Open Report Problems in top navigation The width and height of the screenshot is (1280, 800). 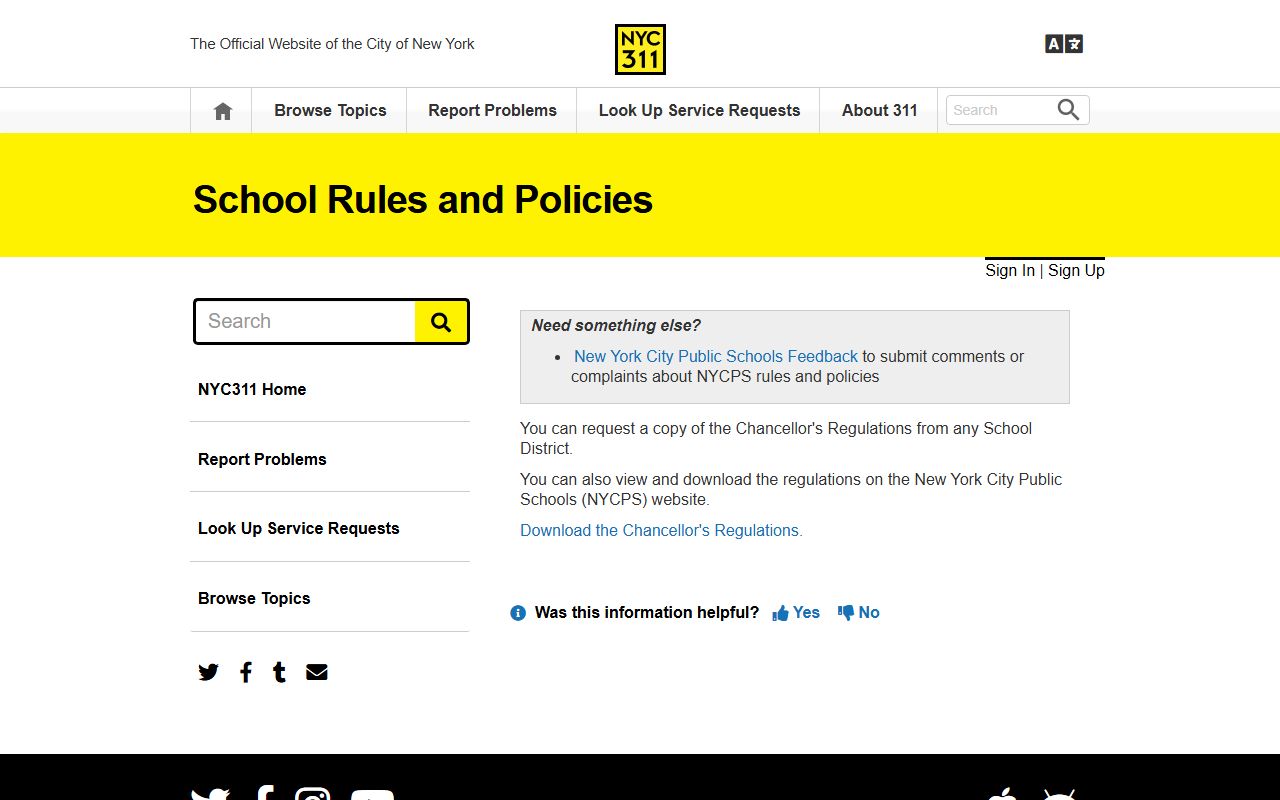492,111
